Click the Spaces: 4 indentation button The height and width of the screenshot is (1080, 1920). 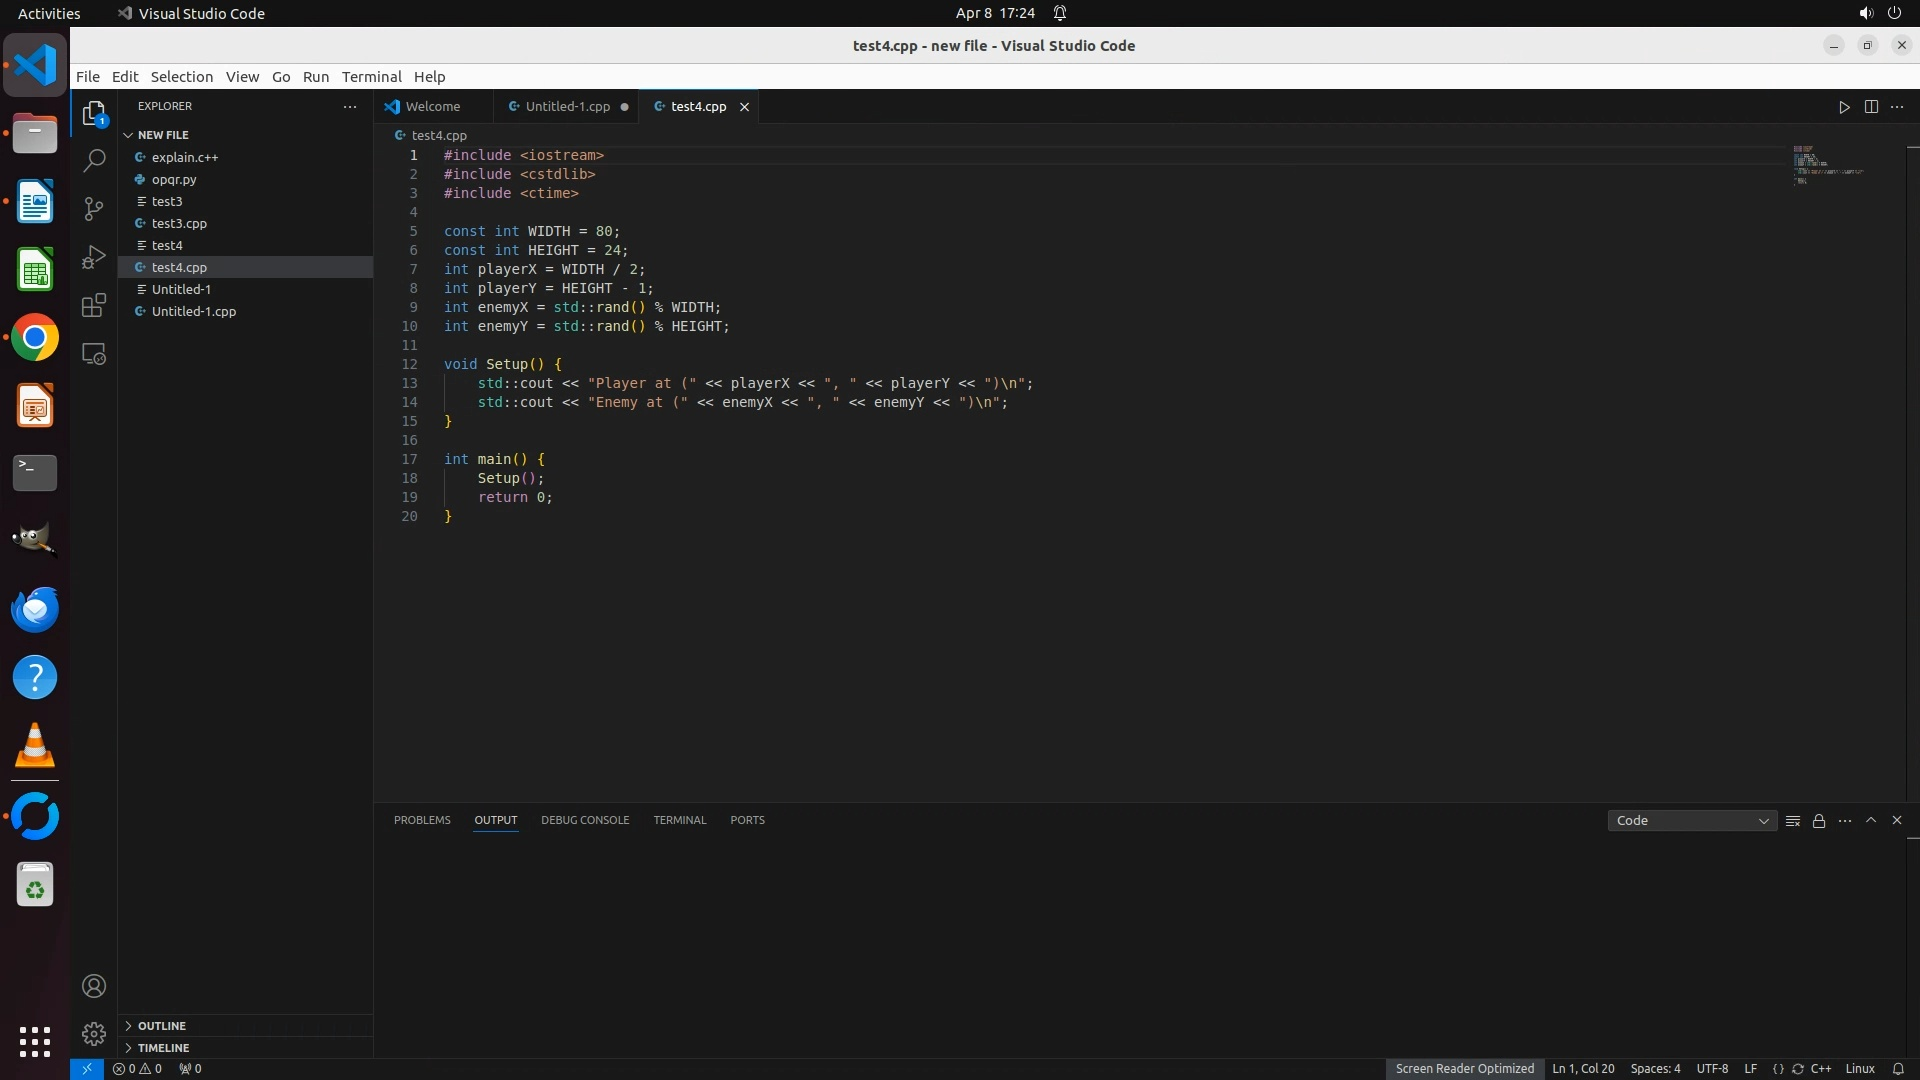[x=1655, y=1068]
